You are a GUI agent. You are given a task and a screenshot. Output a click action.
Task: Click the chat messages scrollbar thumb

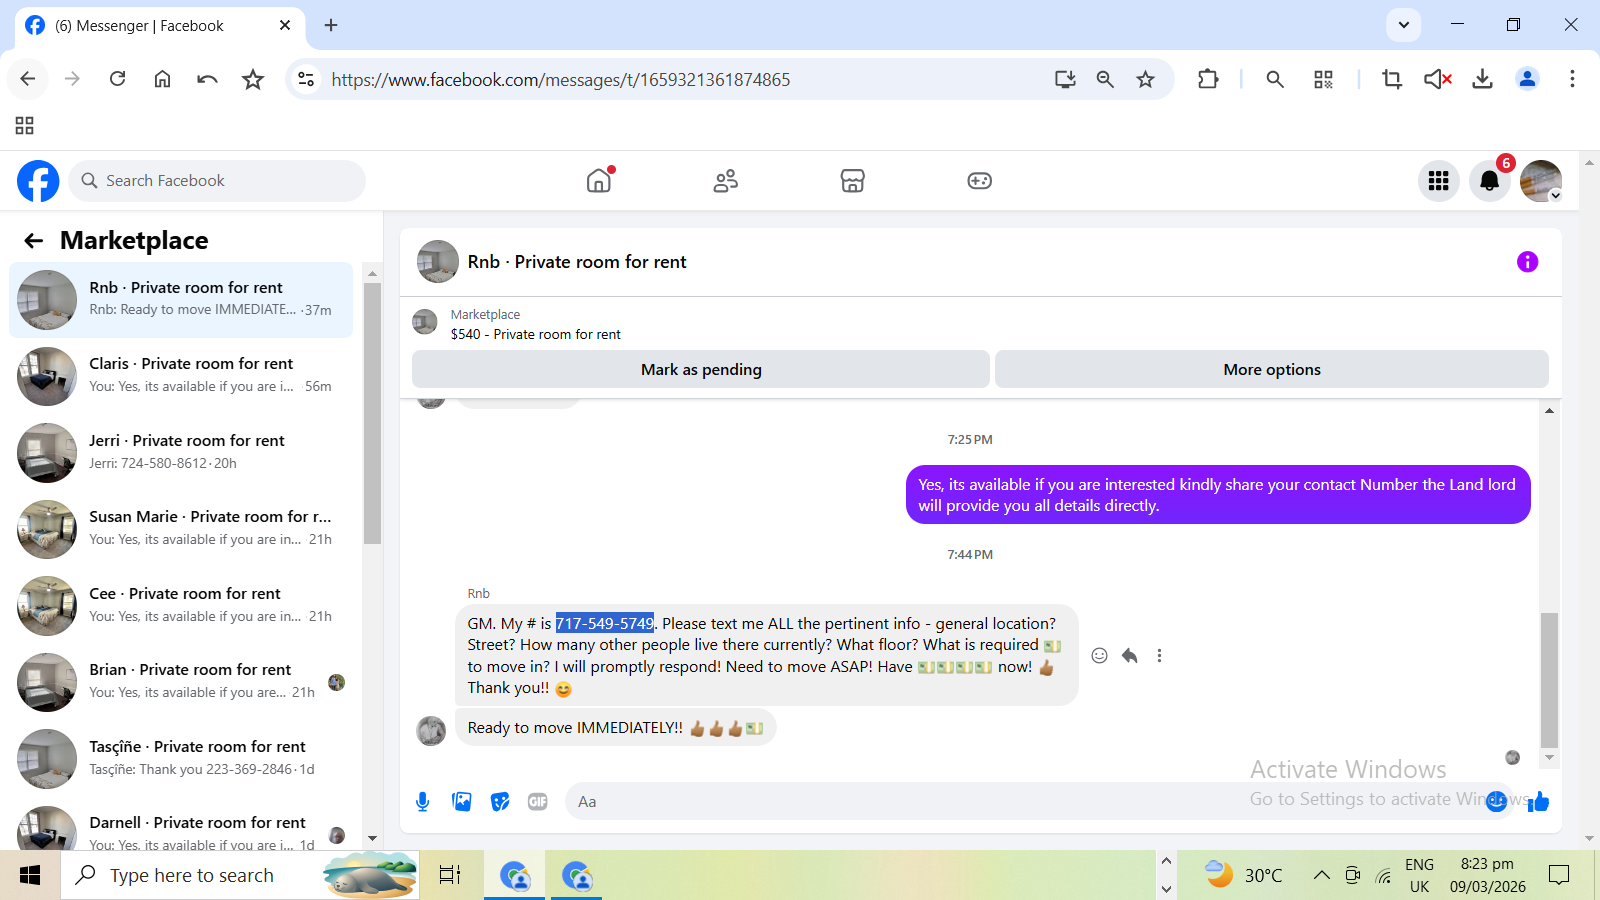1549,680
